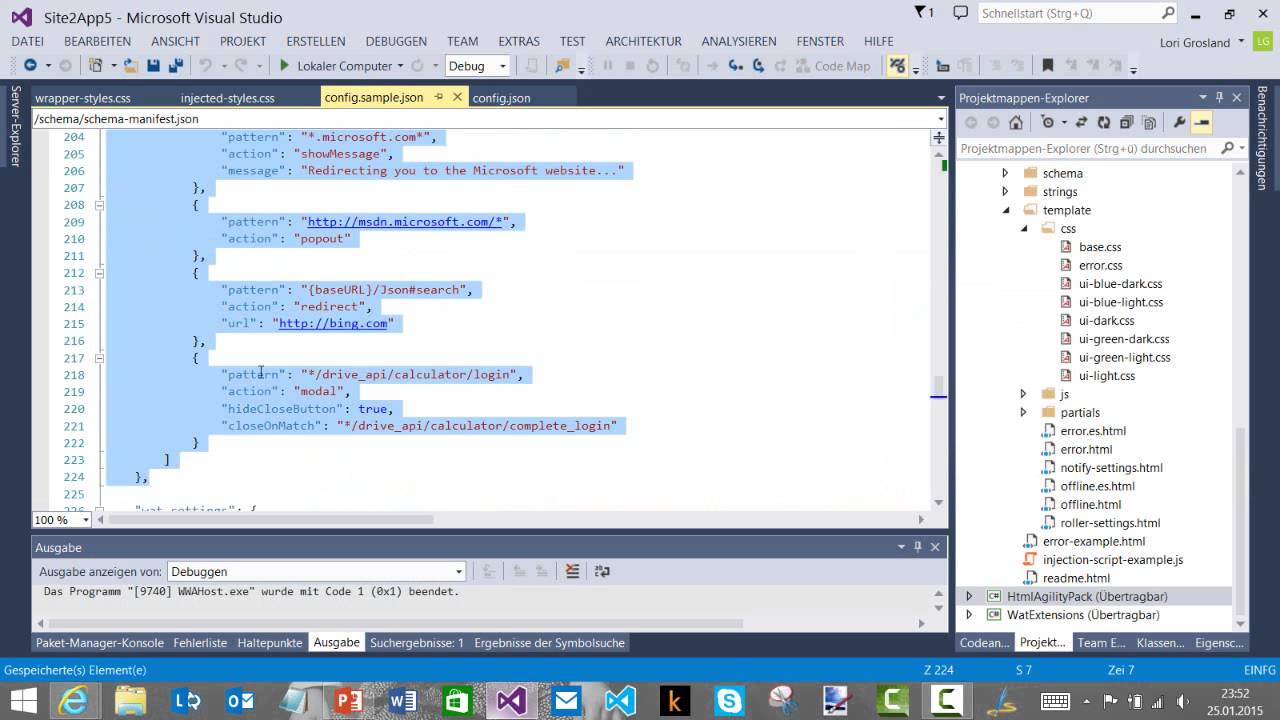Open the Haltepunkte tab
This screenshot has width=1280, height=720.
(x=270, y=643)
